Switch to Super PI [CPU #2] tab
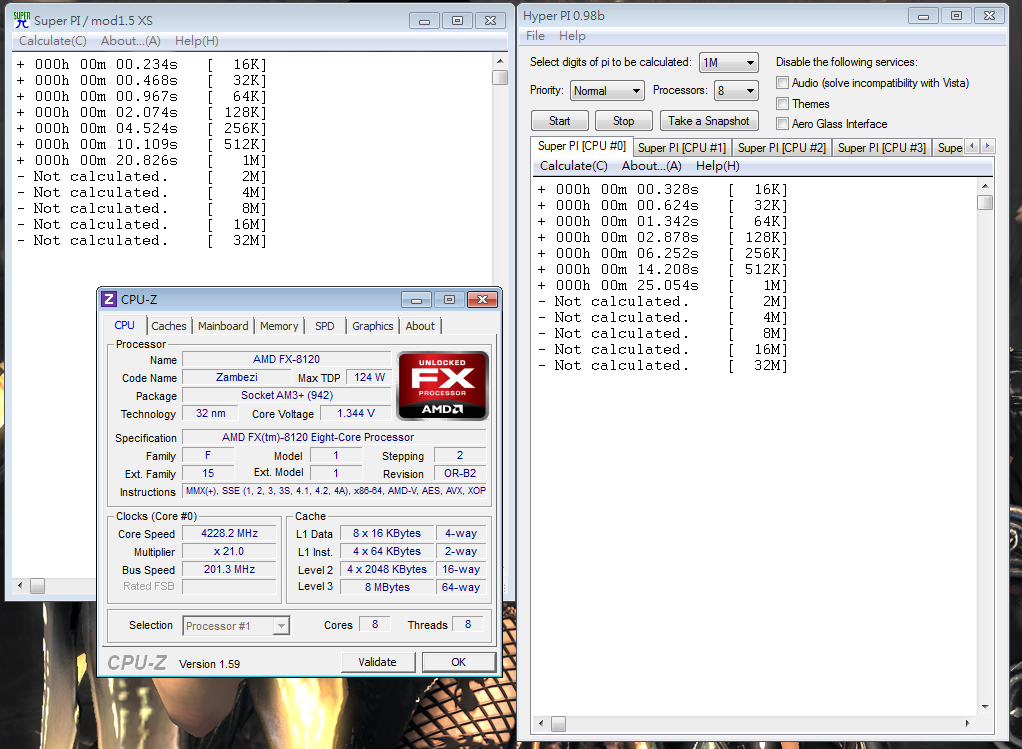Image resolution: width=1022 pixels, height=749 pixels. pyautogui.click(x=781, y=148)
